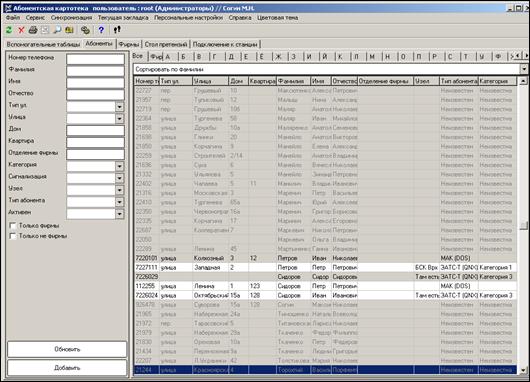Click the table's vertical scrollbar thumb
Image resolution: width=530 pixels, height=382 pixels.
pos(524,225)
